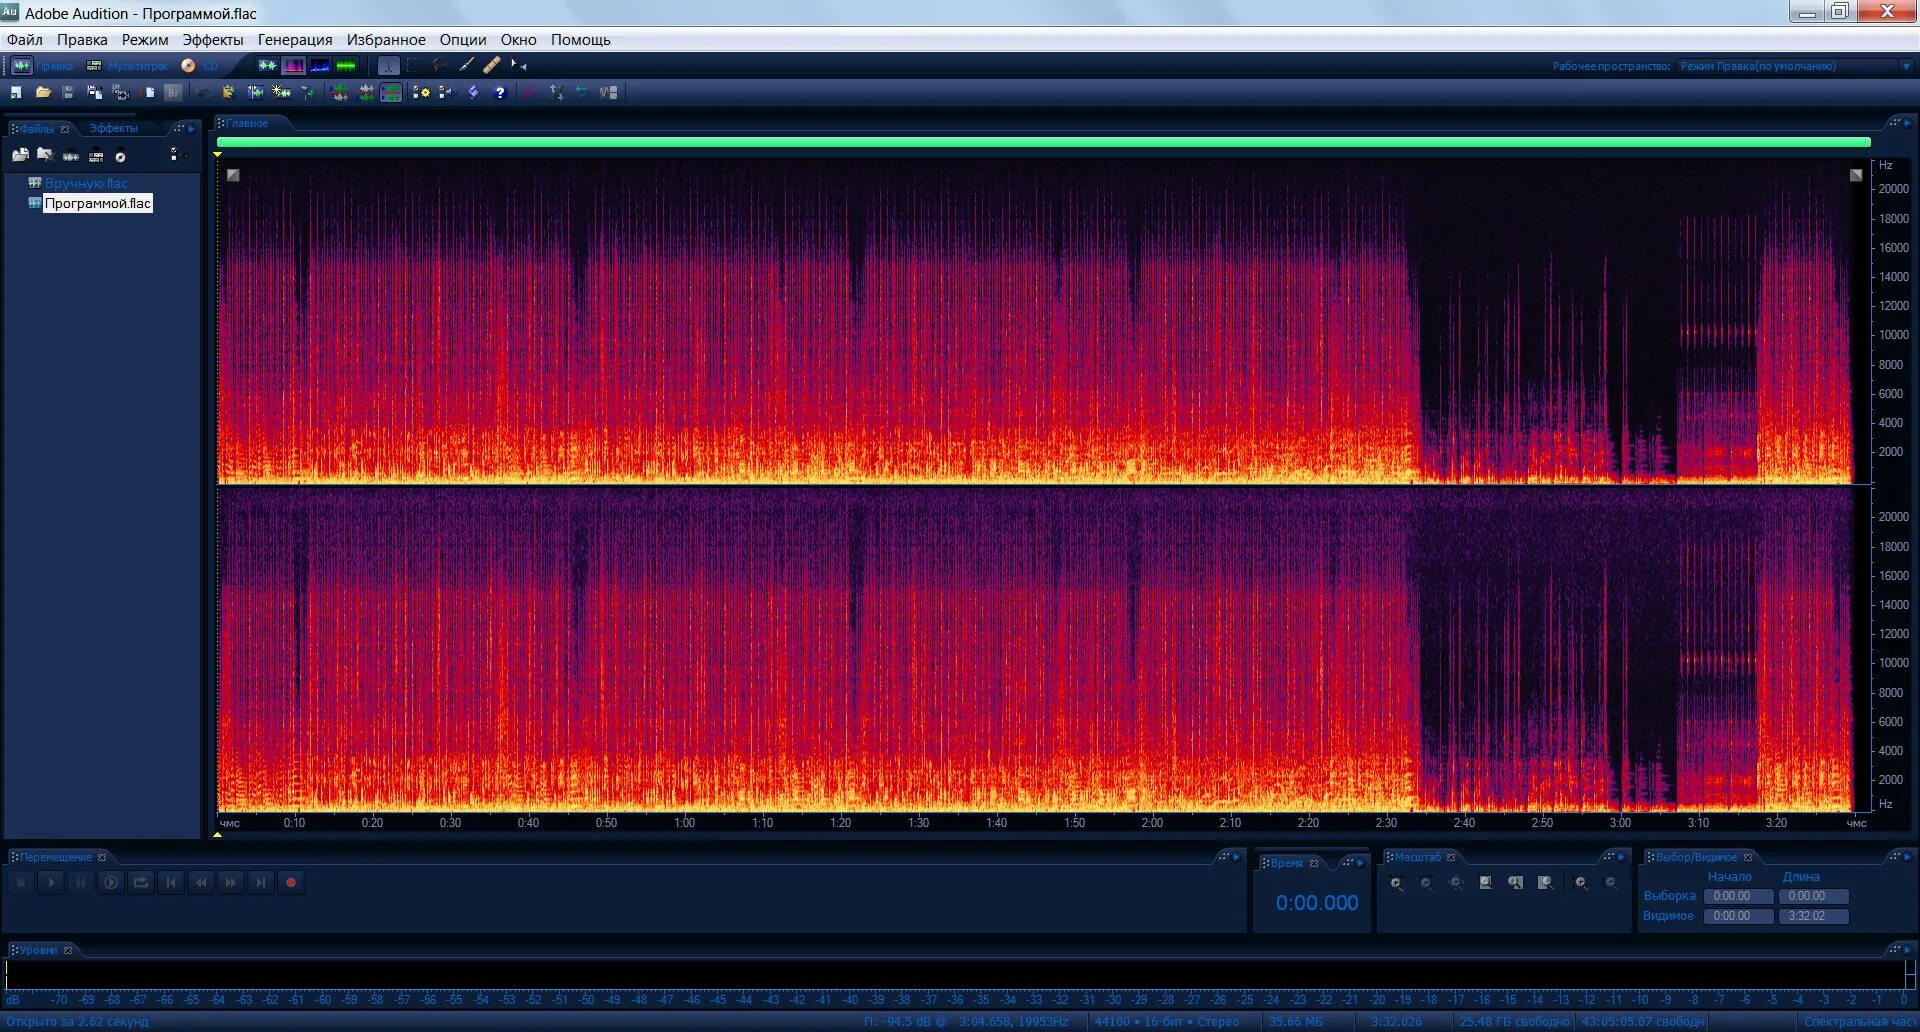Click the highlighted snapping waveform toolbar icon

tap(391, 93)
